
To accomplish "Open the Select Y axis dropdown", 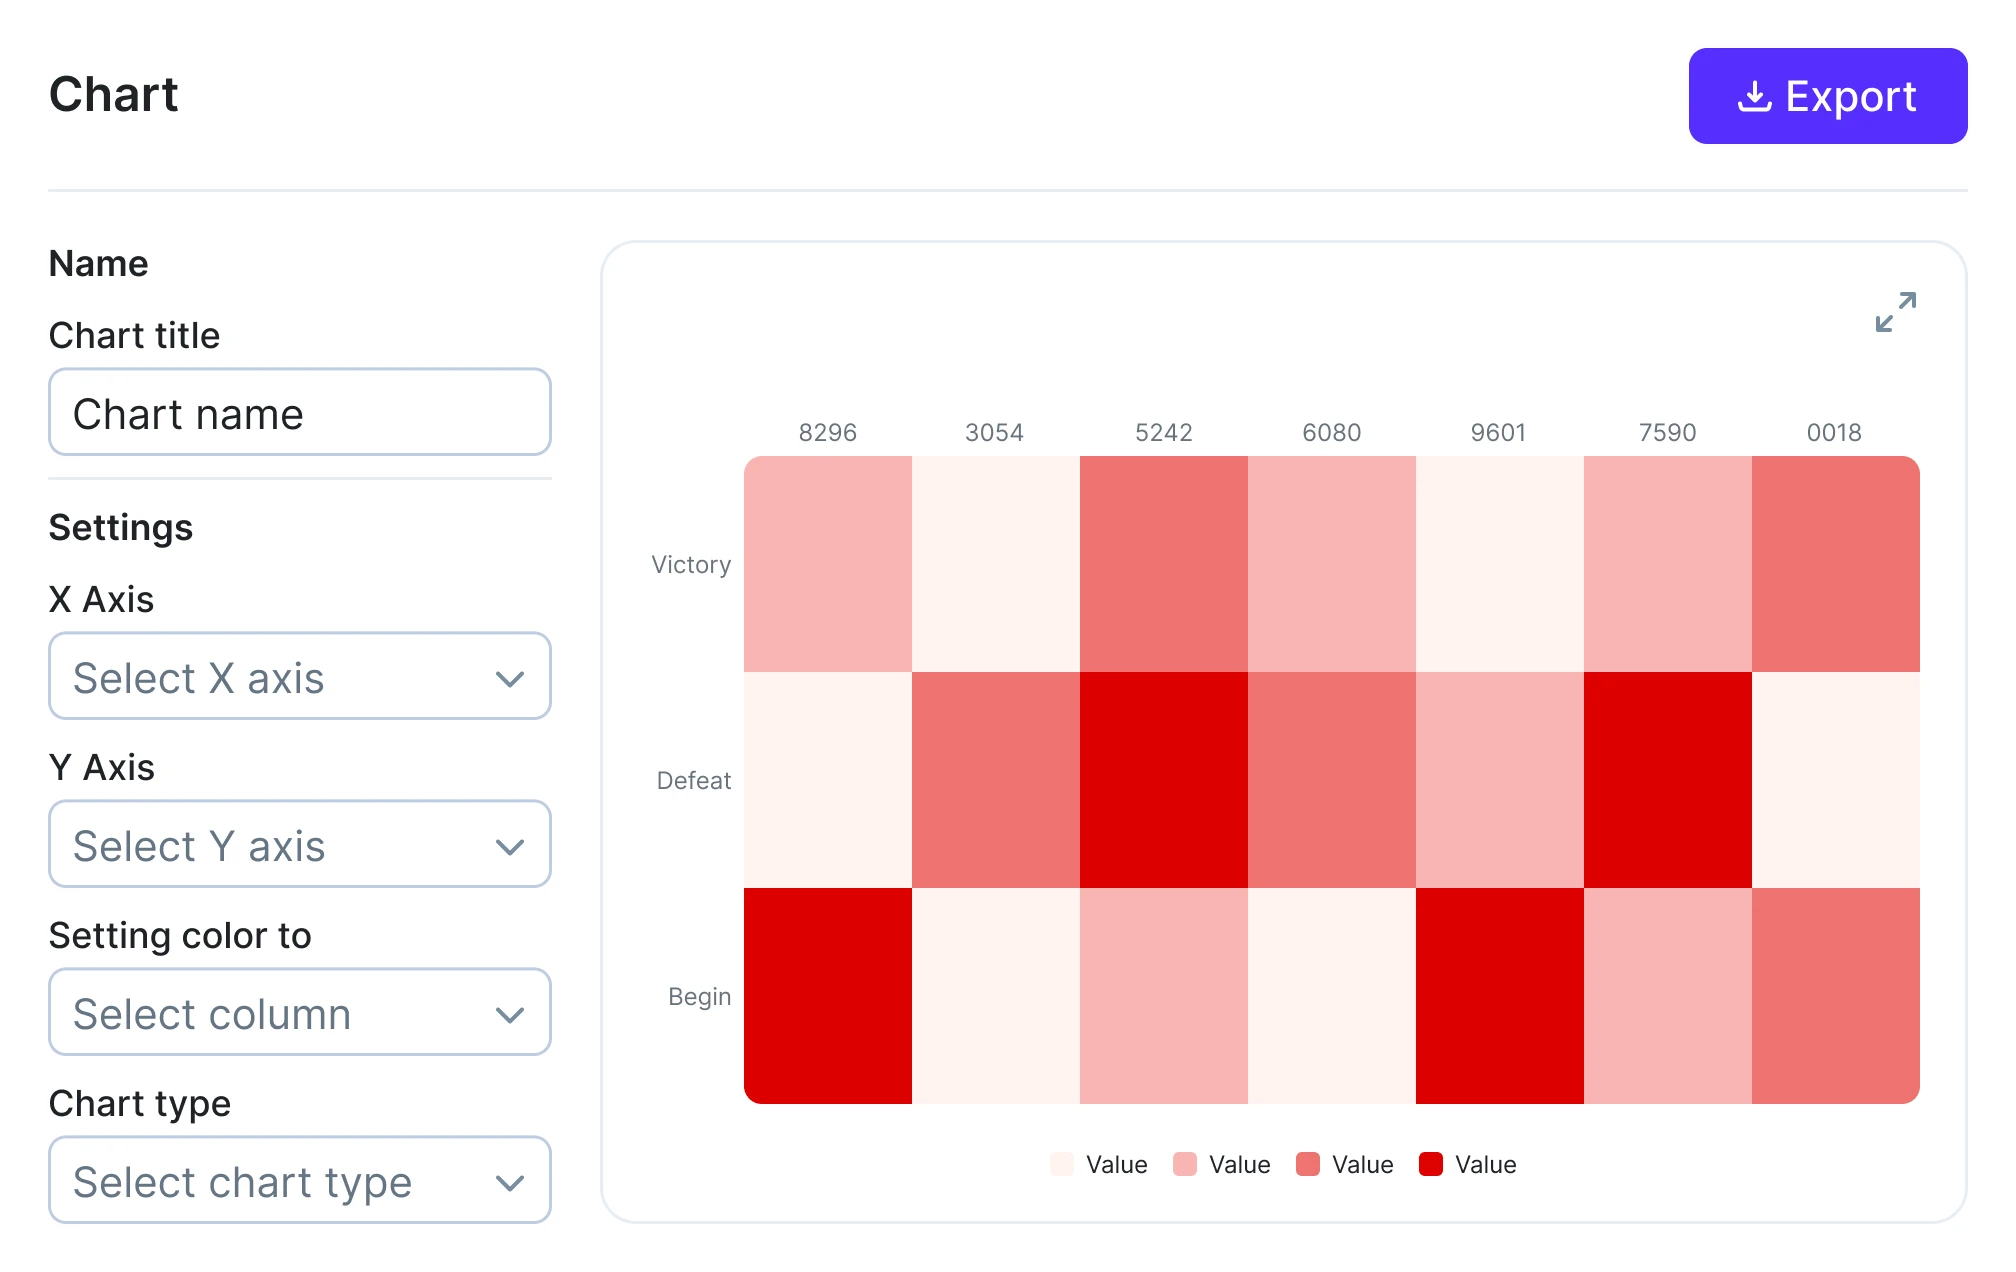I will pyautogui.click(x=299, y=844).
